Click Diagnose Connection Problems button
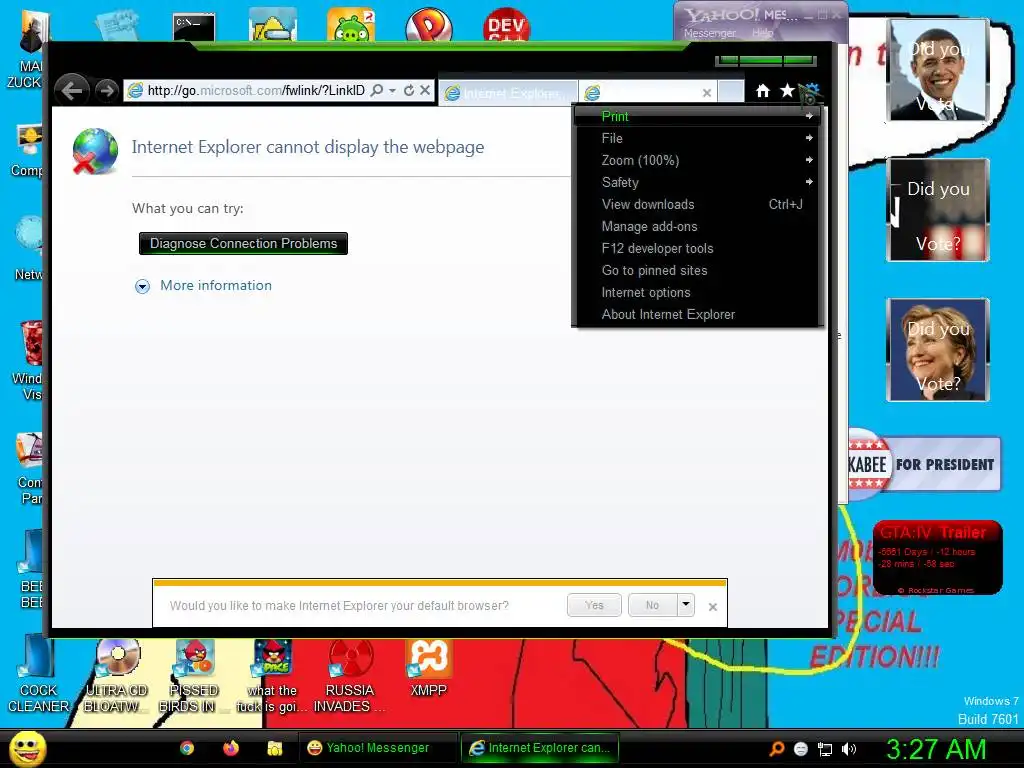Screen dimensions: 1024x768 click(244, 244)
